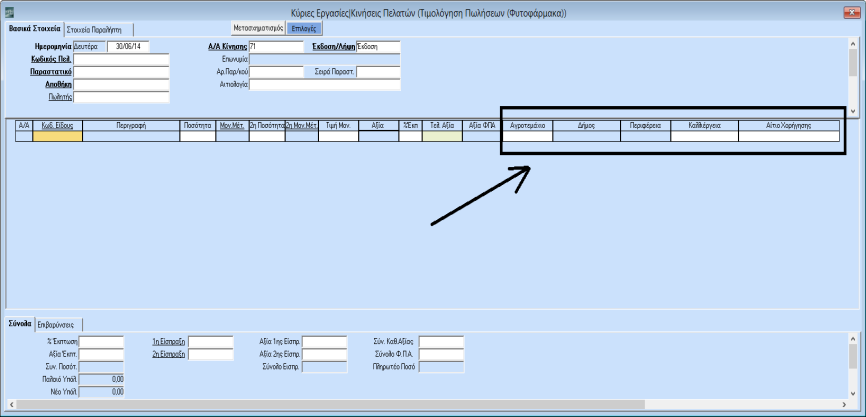The image size is (866, 417).
Task: Click the Κωδ. Είδους column header
Action: pyautogui.click(x=57, y=125)
